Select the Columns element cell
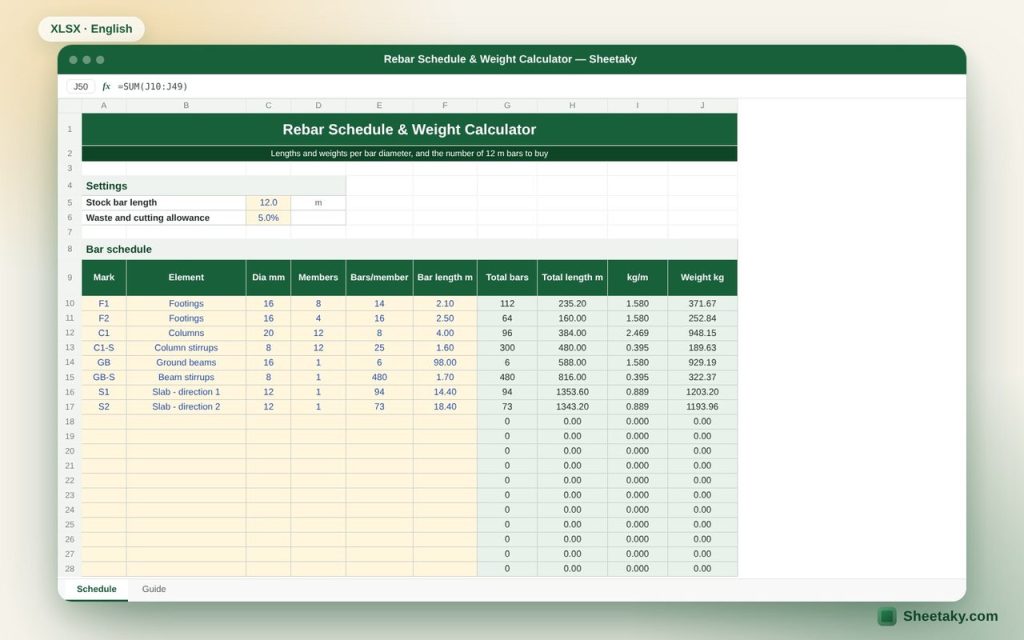Viewport: 1024px width, 640px height. pyautogui.click(x=186, y=333)
